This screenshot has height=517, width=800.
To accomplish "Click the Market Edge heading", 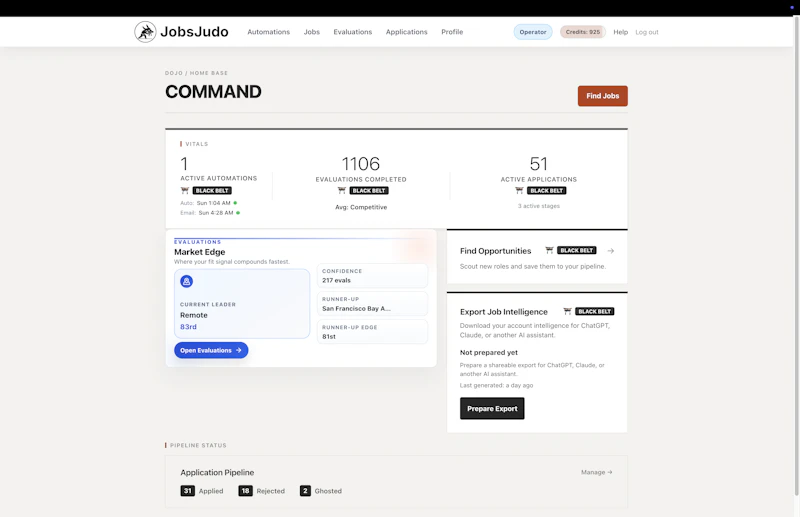I will tap(199, 252).
